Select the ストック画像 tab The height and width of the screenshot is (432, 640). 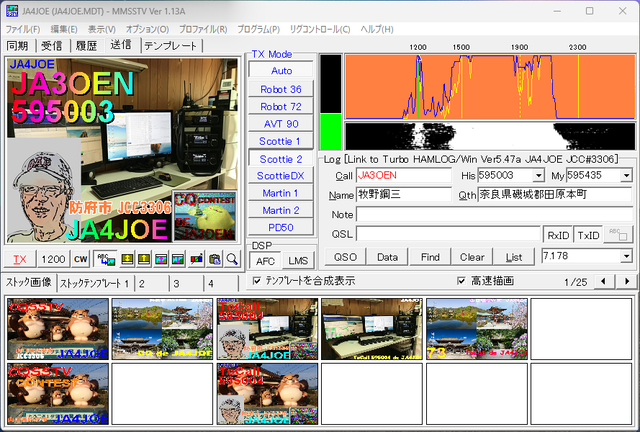click(x=29, y=282)
